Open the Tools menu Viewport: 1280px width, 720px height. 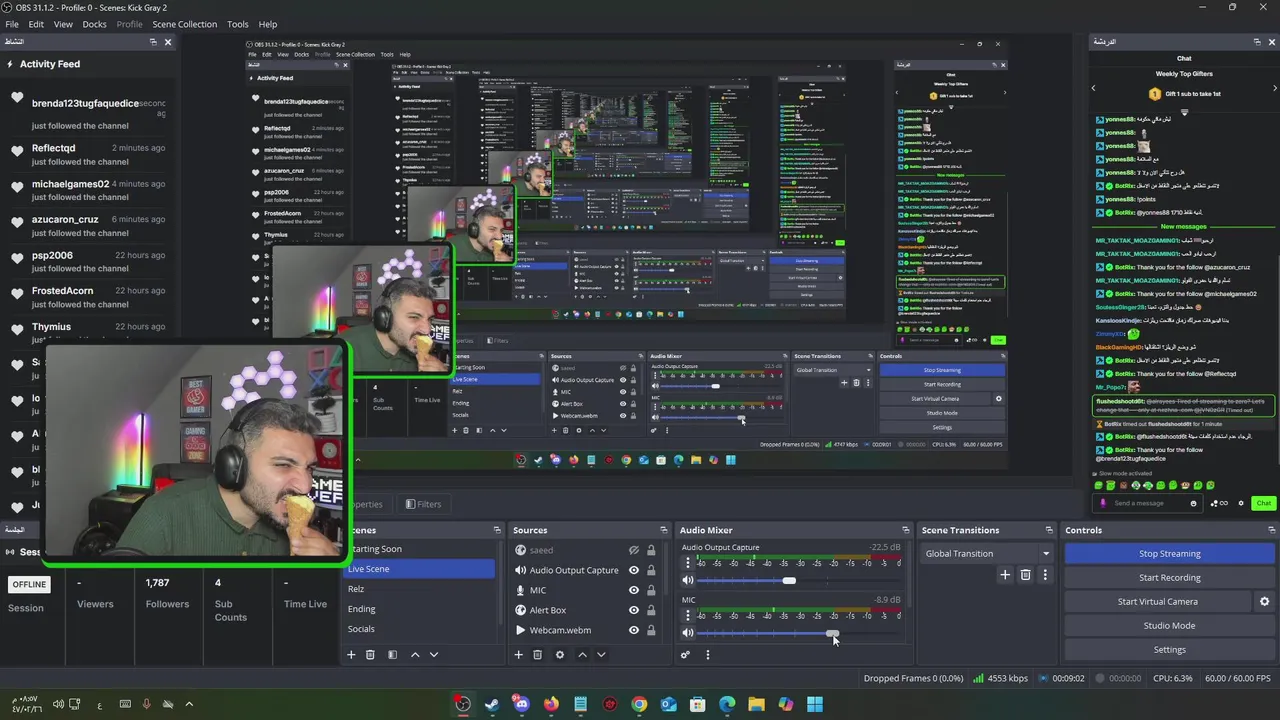click(x=238, y=24)
